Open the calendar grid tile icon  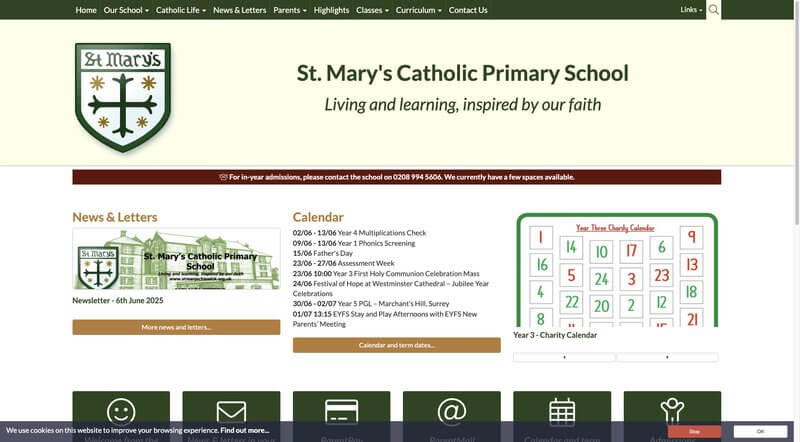coord(562,412)
